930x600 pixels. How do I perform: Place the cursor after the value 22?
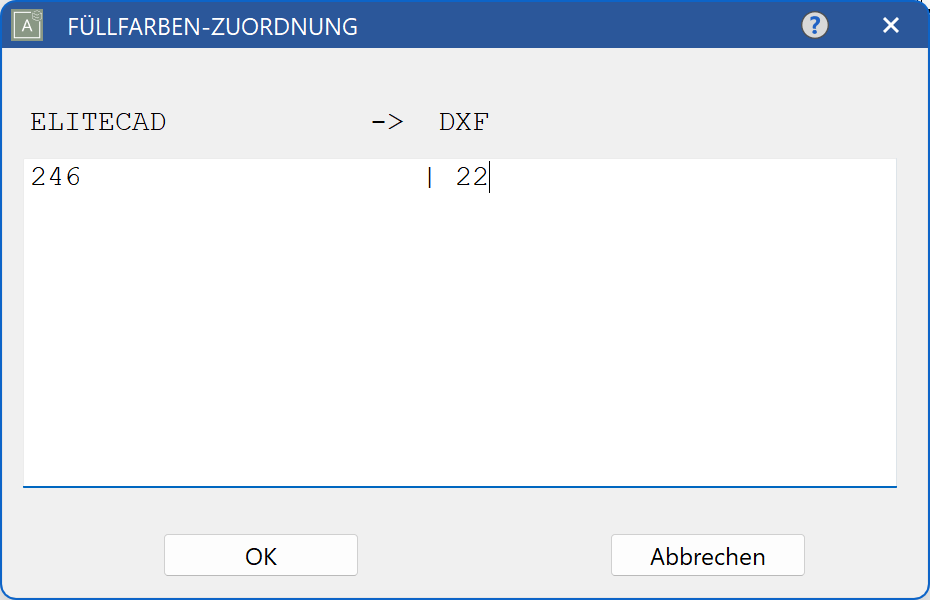tap(489, 177)
